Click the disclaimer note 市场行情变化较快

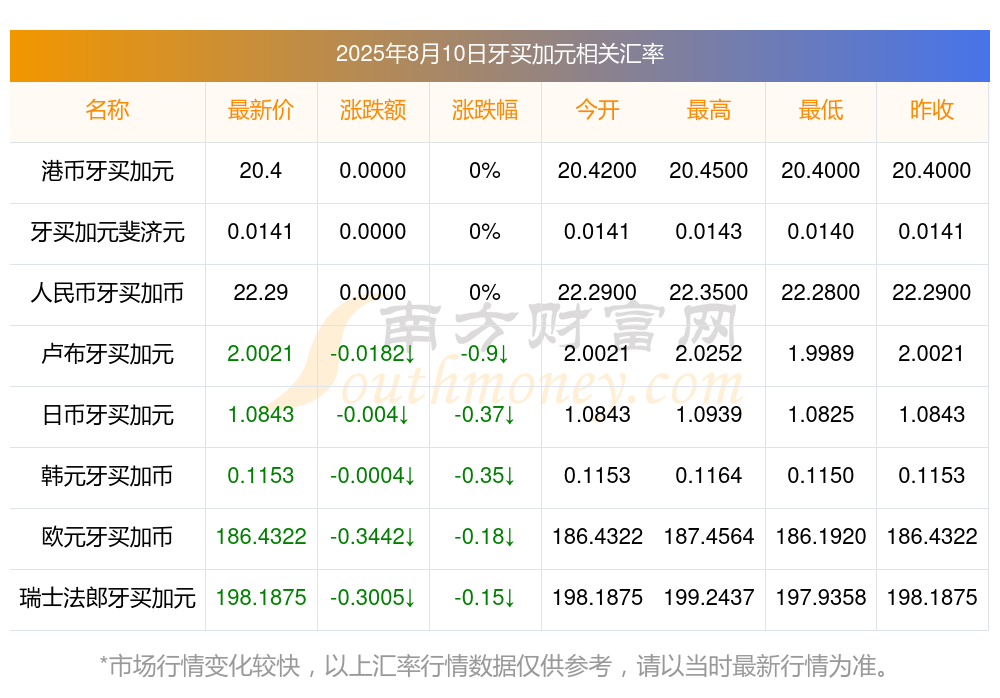494,666
